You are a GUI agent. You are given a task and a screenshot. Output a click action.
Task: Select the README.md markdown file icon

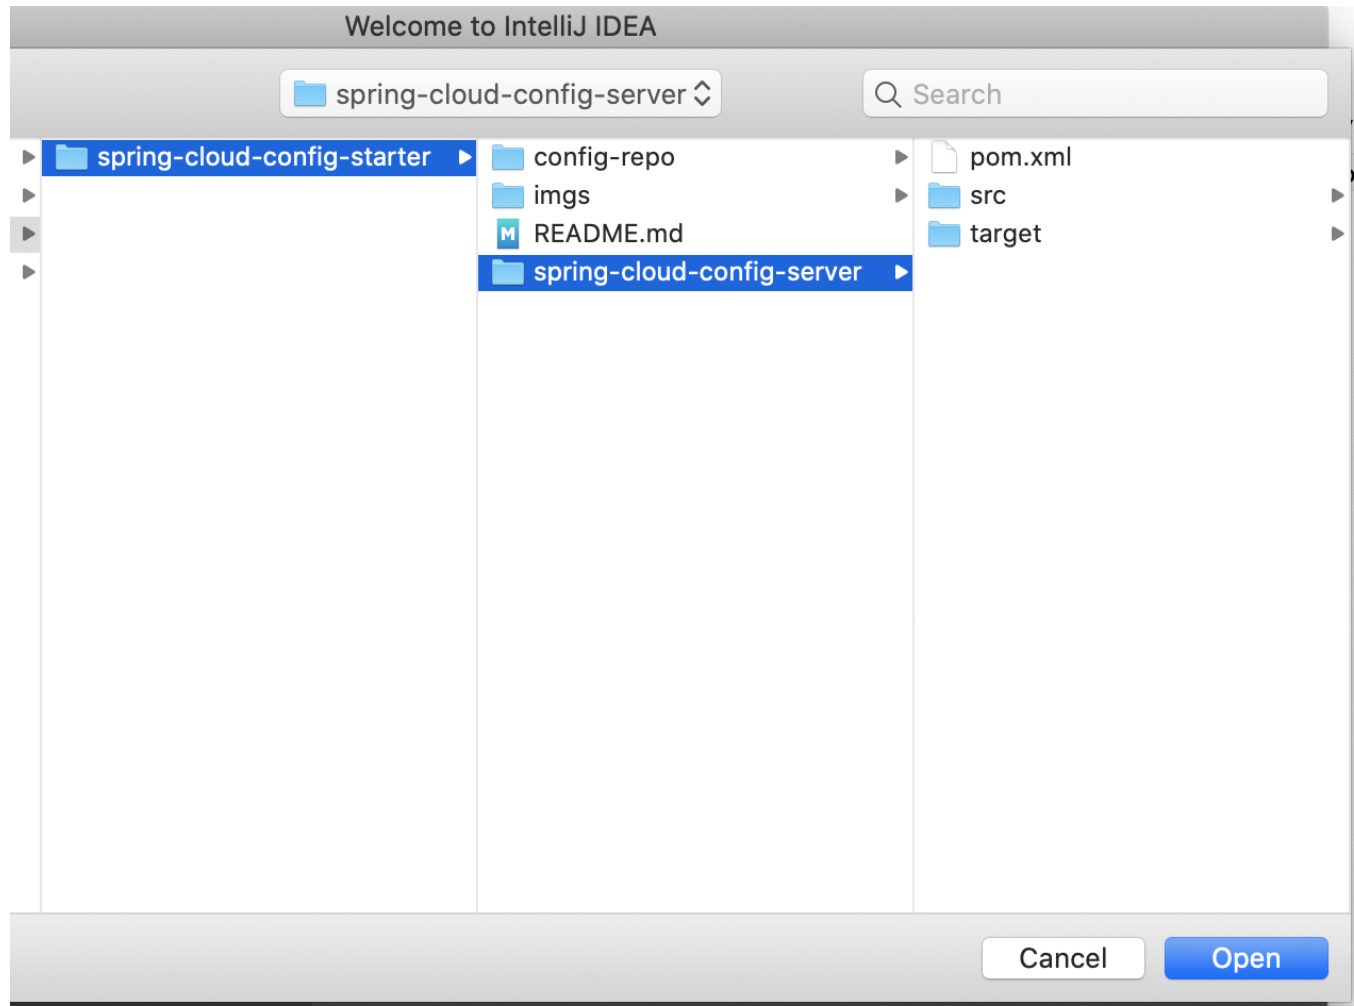[508, 234]
